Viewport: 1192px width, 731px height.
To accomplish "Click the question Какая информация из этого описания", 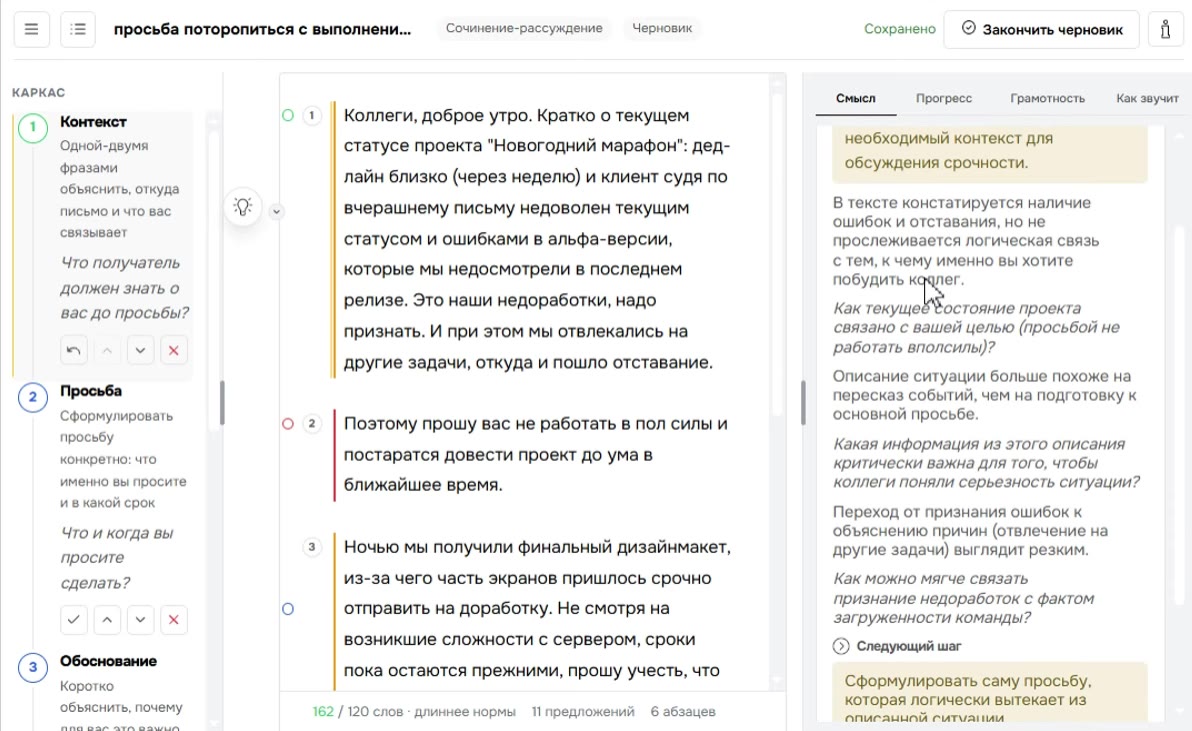I will pos(986,463).
